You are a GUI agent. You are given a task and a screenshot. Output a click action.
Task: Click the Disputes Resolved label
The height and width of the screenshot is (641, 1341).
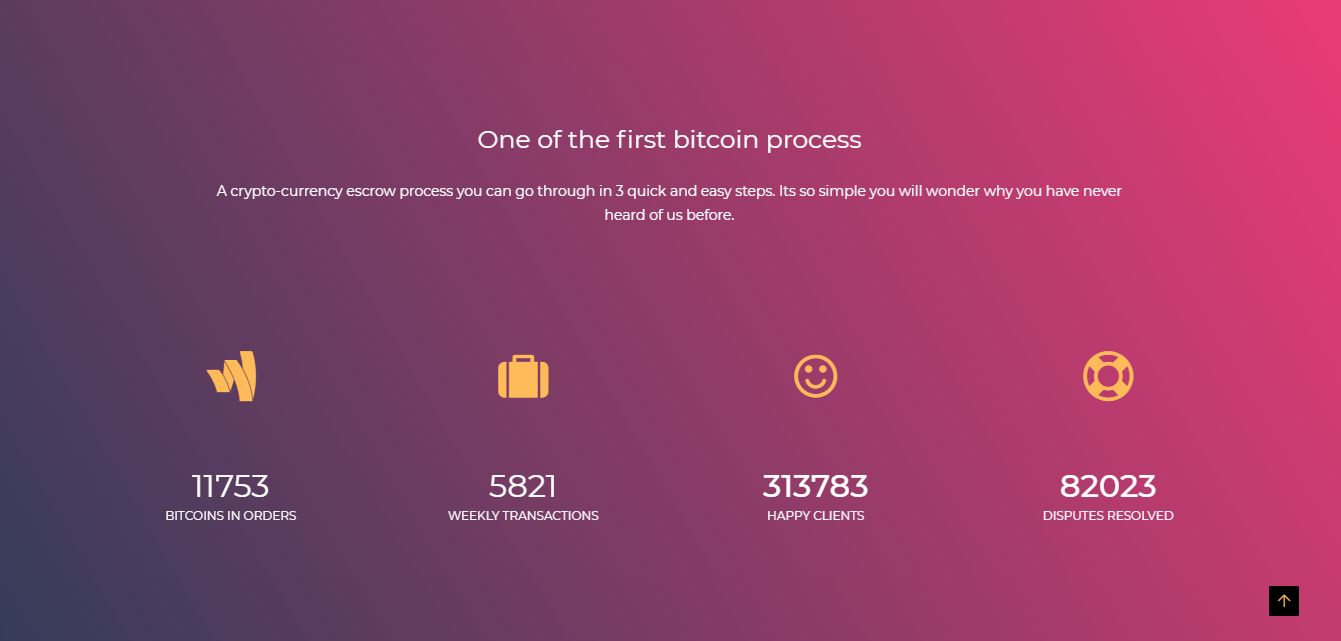pos(1108,516)
